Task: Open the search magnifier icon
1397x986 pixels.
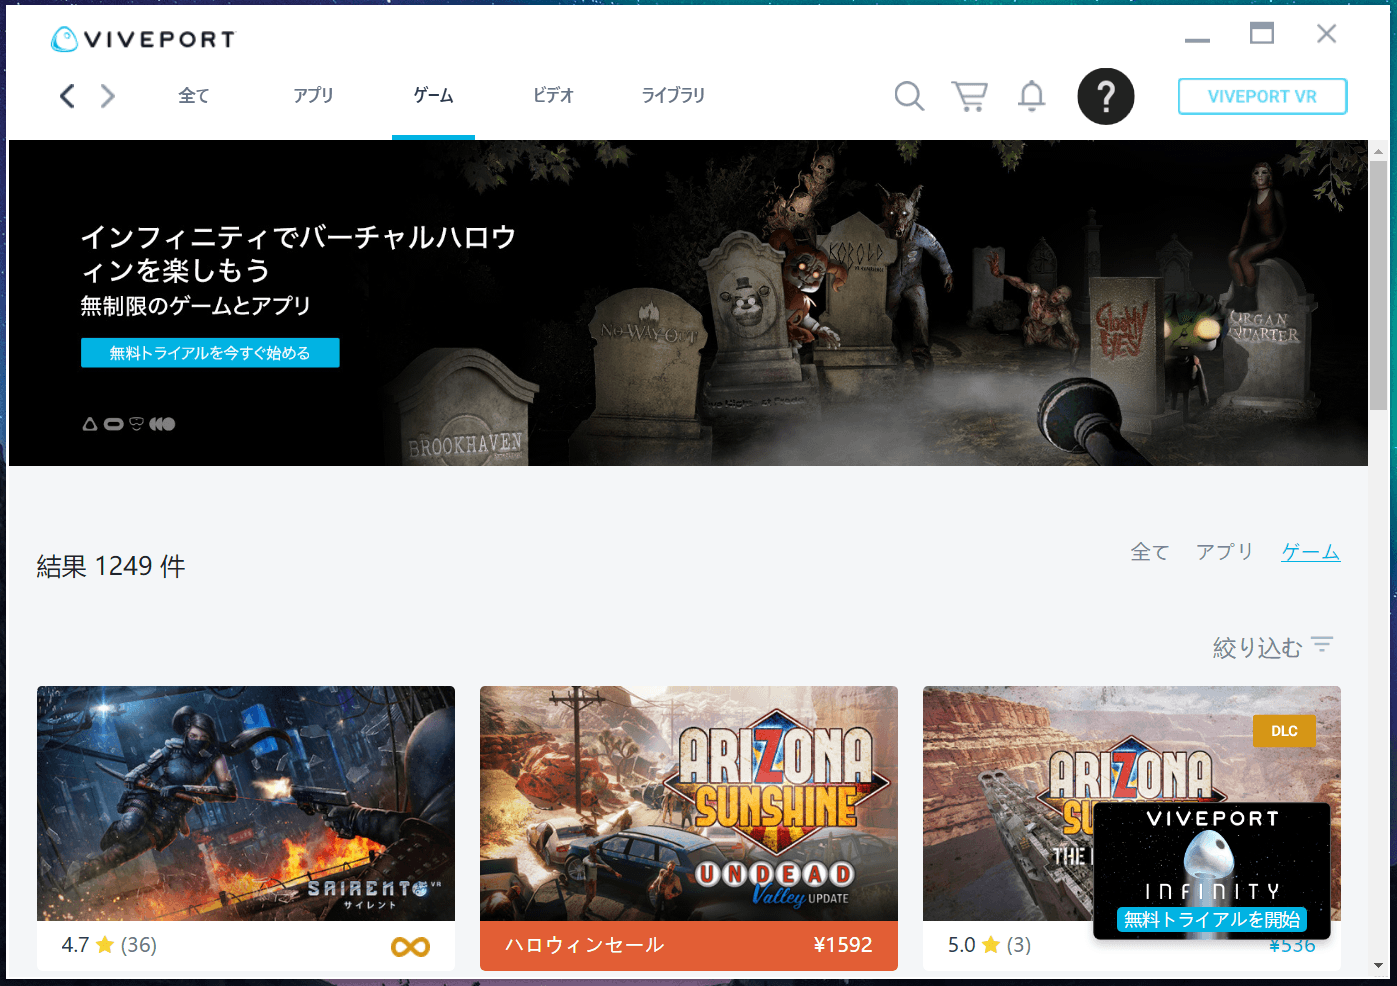Action: point(909,96)
